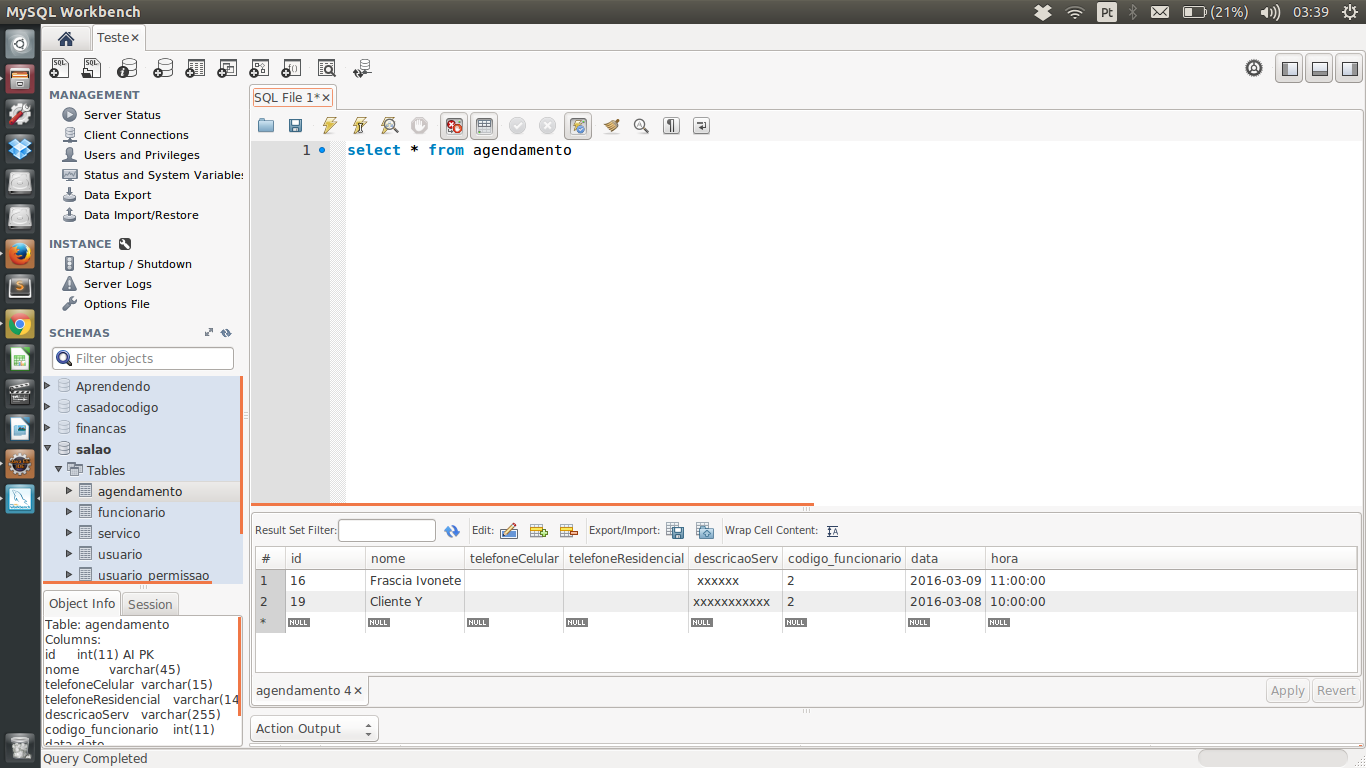1366x768 pixels.
Task: Click the Result Set Filter field
Action: point(387,531)
